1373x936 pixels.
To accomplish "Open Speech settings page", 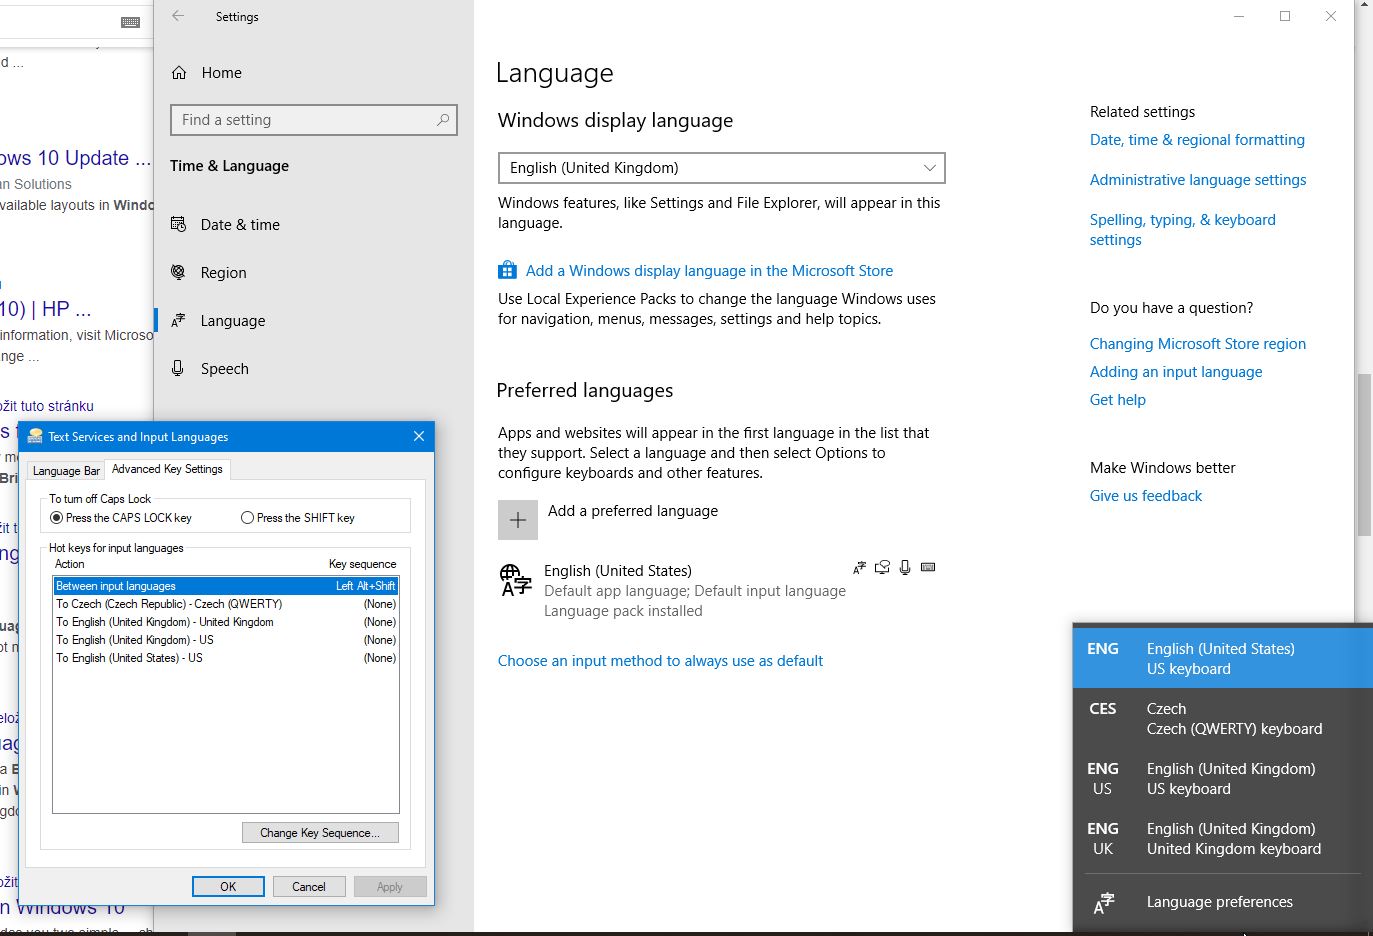I will tap(224, 369).
